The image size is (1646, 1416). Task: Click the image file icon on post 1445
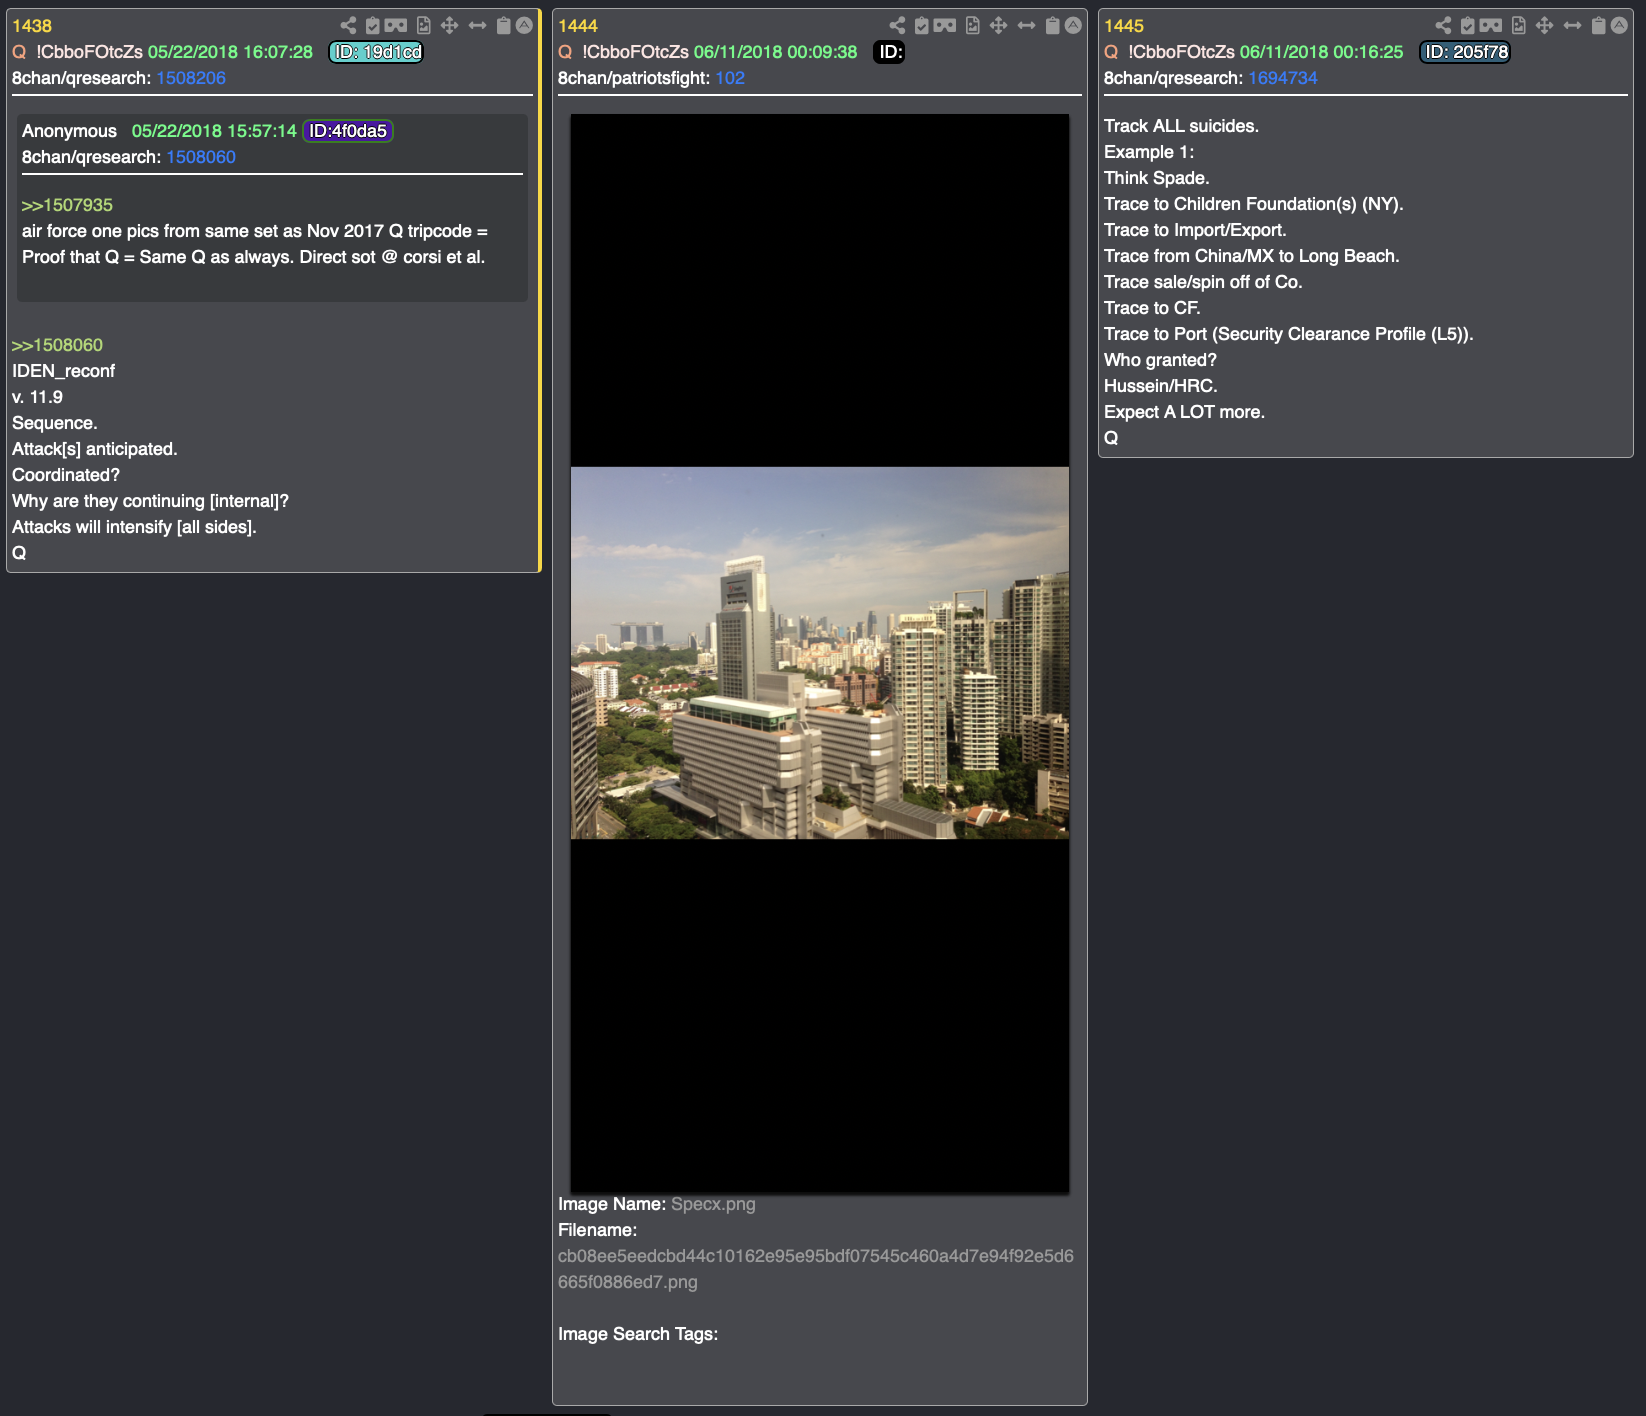tap(1519, 26)
